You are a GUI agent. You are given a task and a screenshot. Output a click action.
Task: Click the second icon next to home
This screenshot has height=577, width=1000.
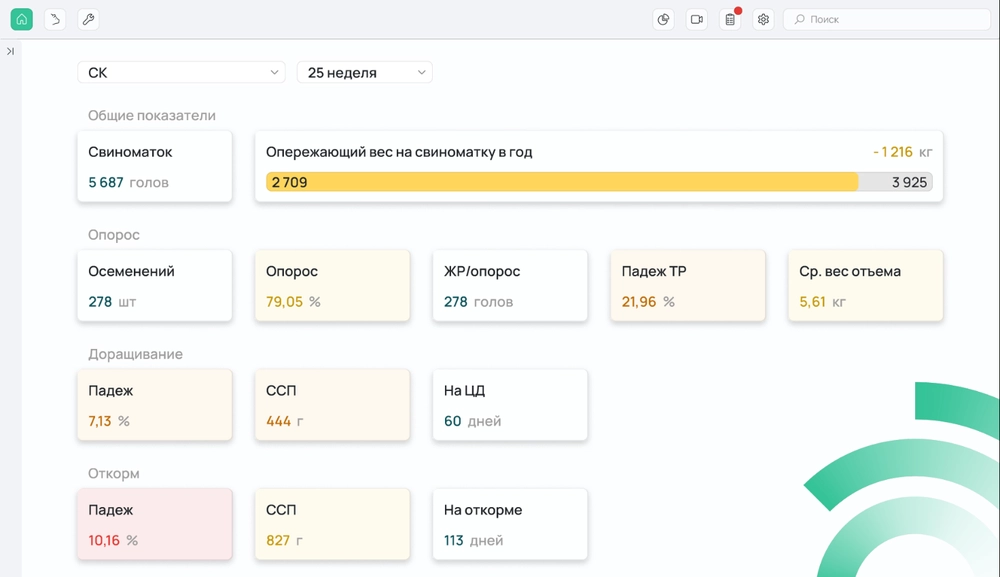[x=55, y=19]
